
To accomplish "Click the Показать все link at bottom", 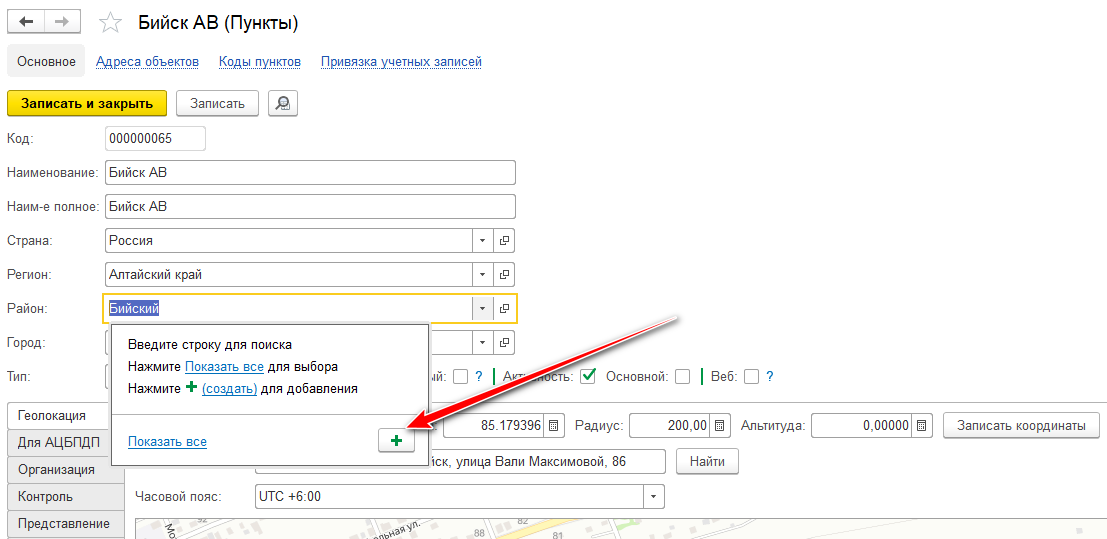I will coord(167,441).
